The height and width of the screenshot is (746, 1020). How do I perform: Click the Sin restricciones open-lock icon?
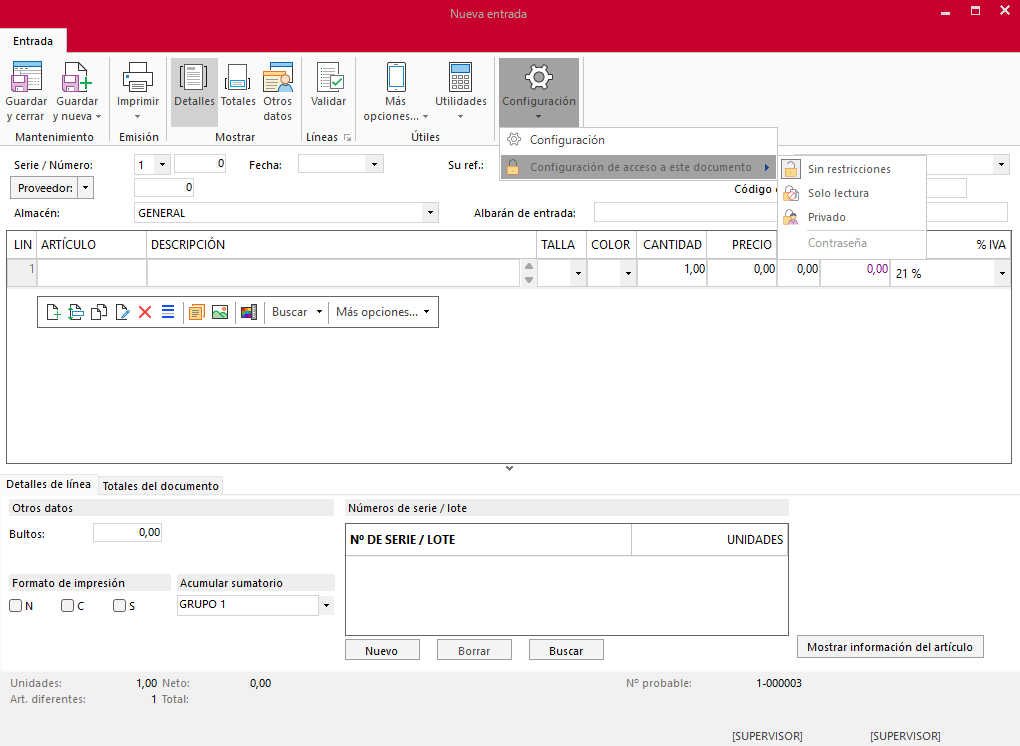(790, 169)
